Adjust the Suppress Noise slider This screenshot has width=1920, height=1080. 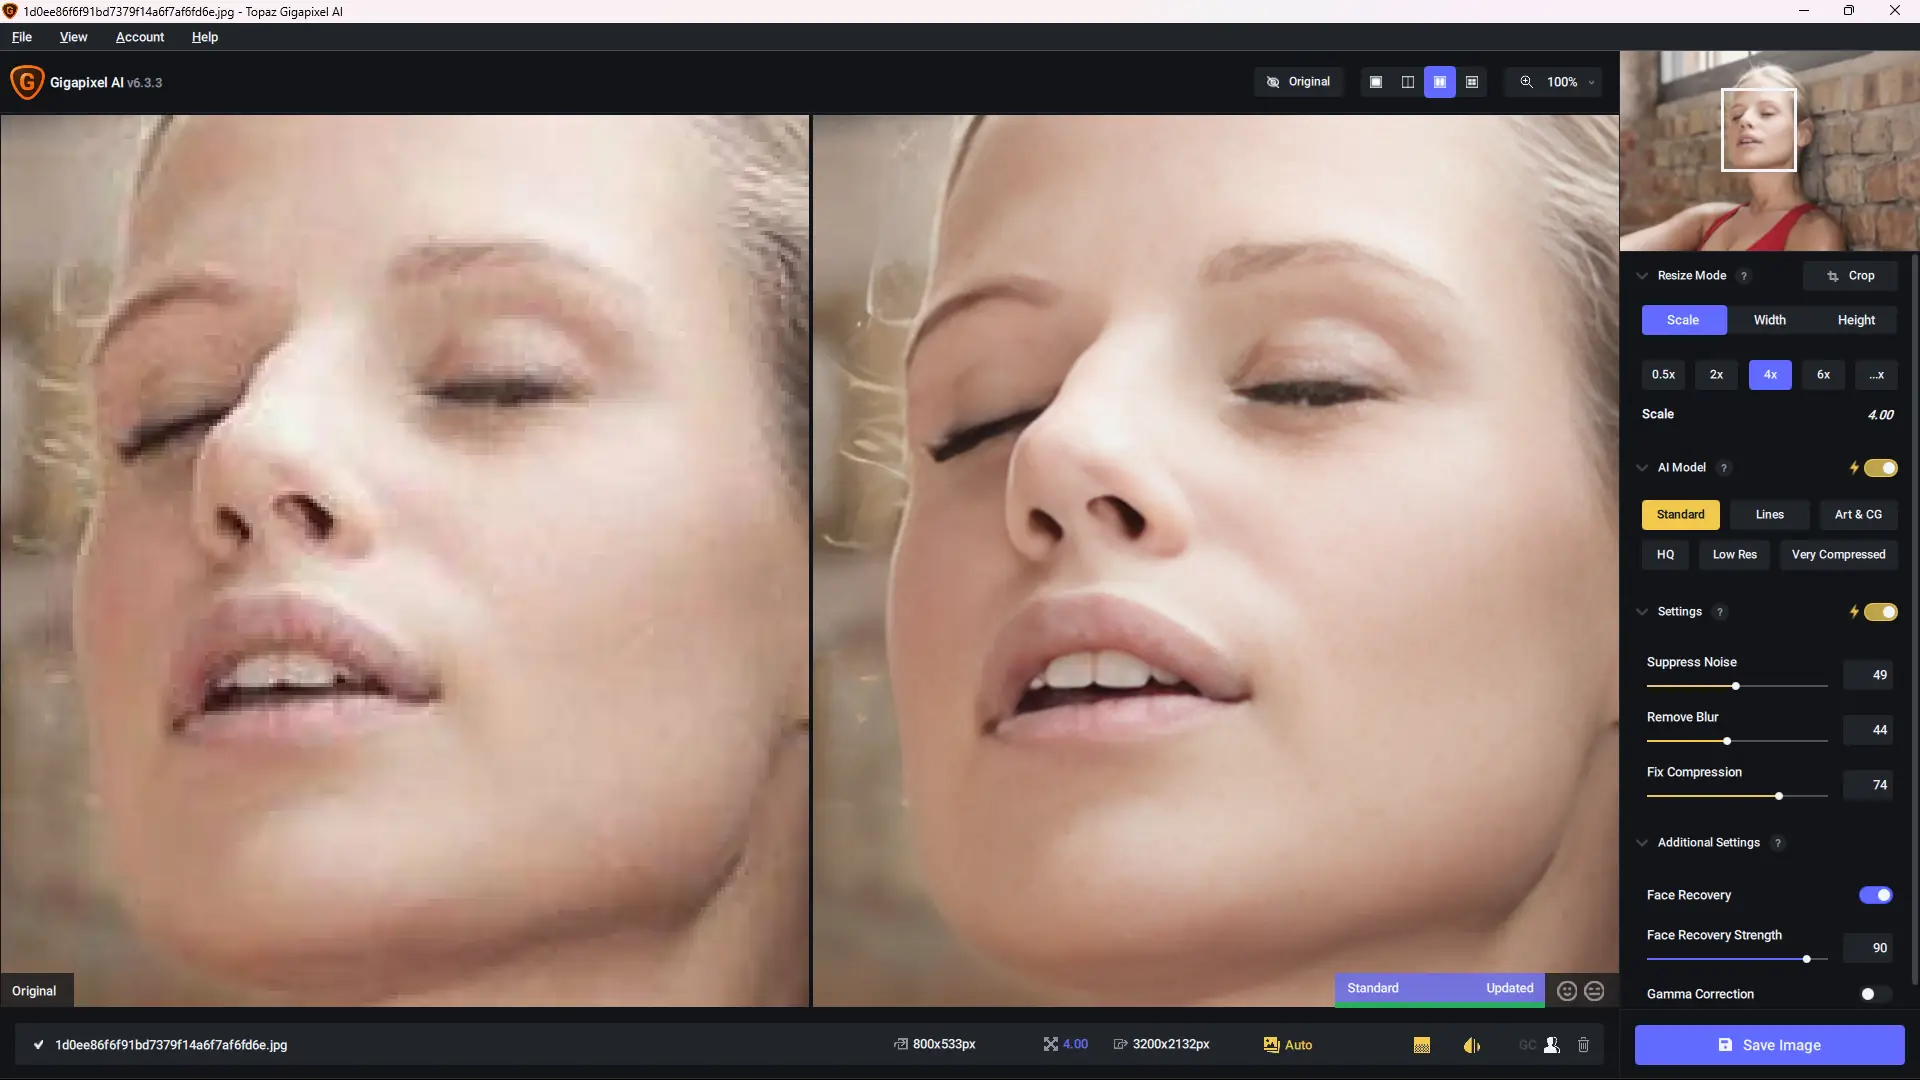click(1736, 686)
